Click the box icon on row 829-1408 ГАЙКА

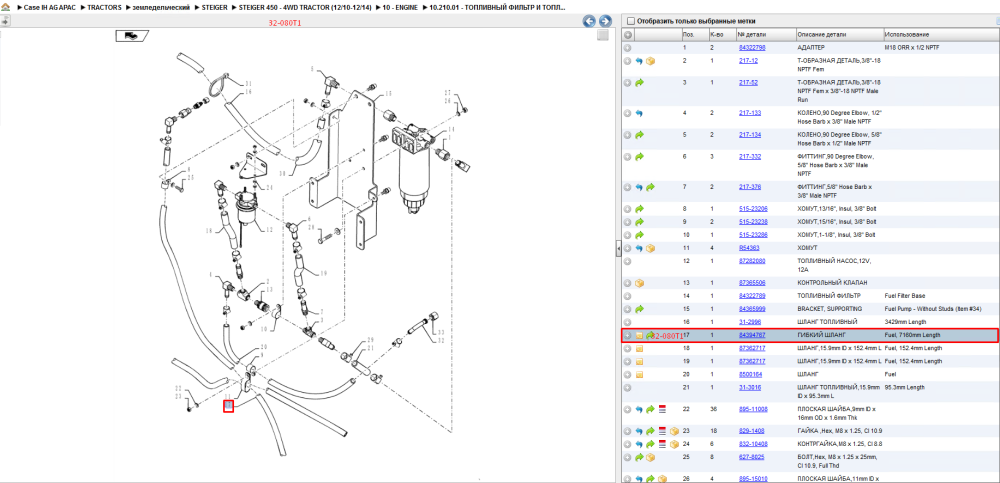coord(673,431)
